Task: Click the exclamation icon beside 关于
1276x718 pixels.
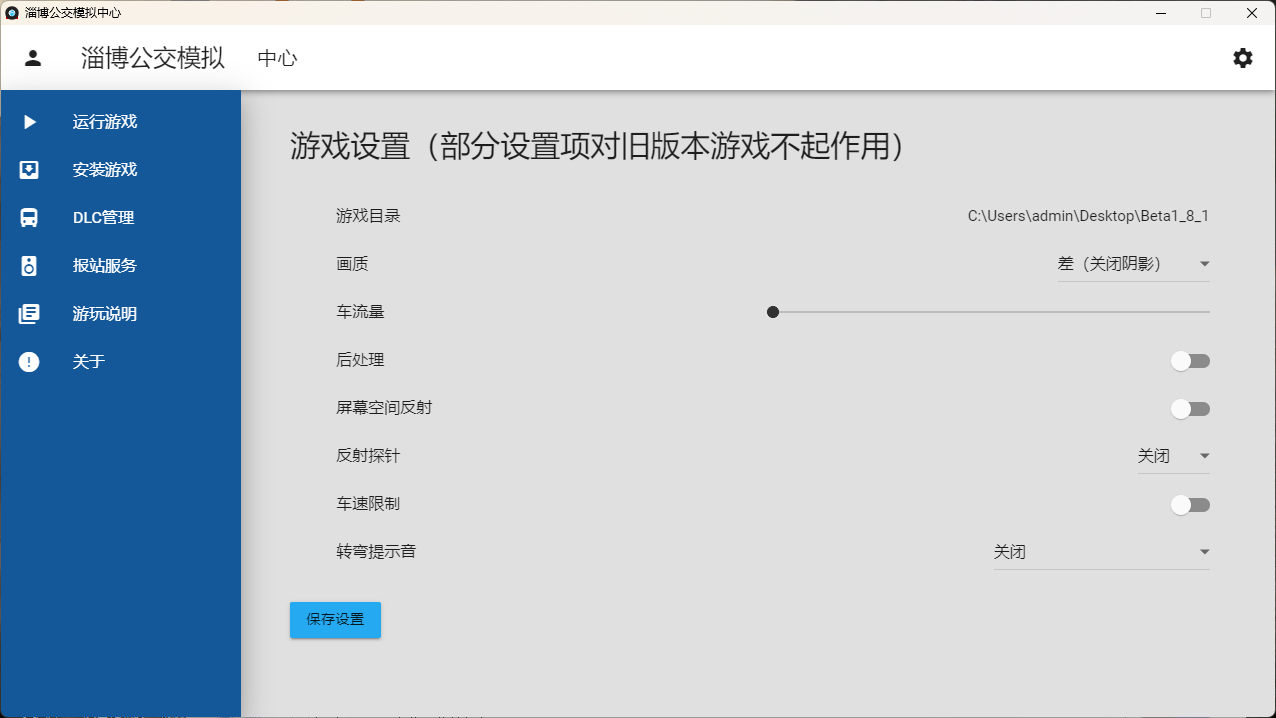Action: point(30,362)
